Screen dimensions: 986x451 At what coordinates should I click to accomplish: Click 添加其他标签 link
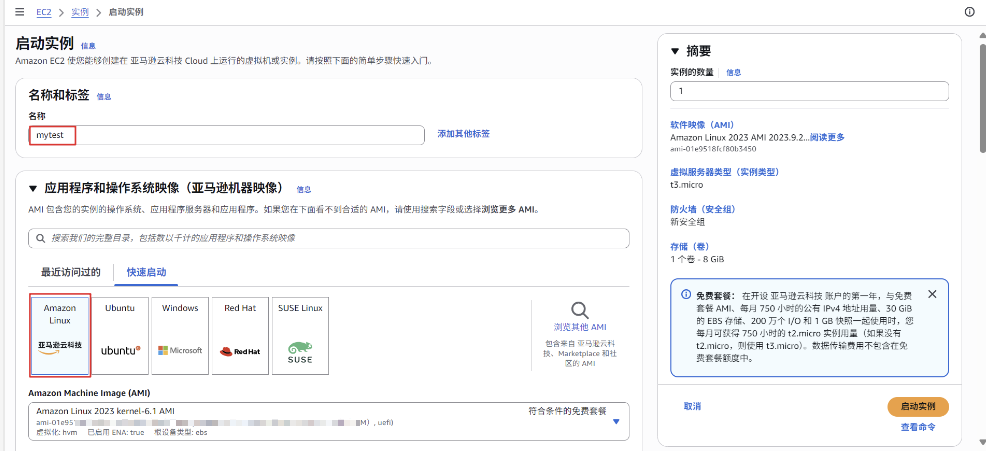click(463, 133)
